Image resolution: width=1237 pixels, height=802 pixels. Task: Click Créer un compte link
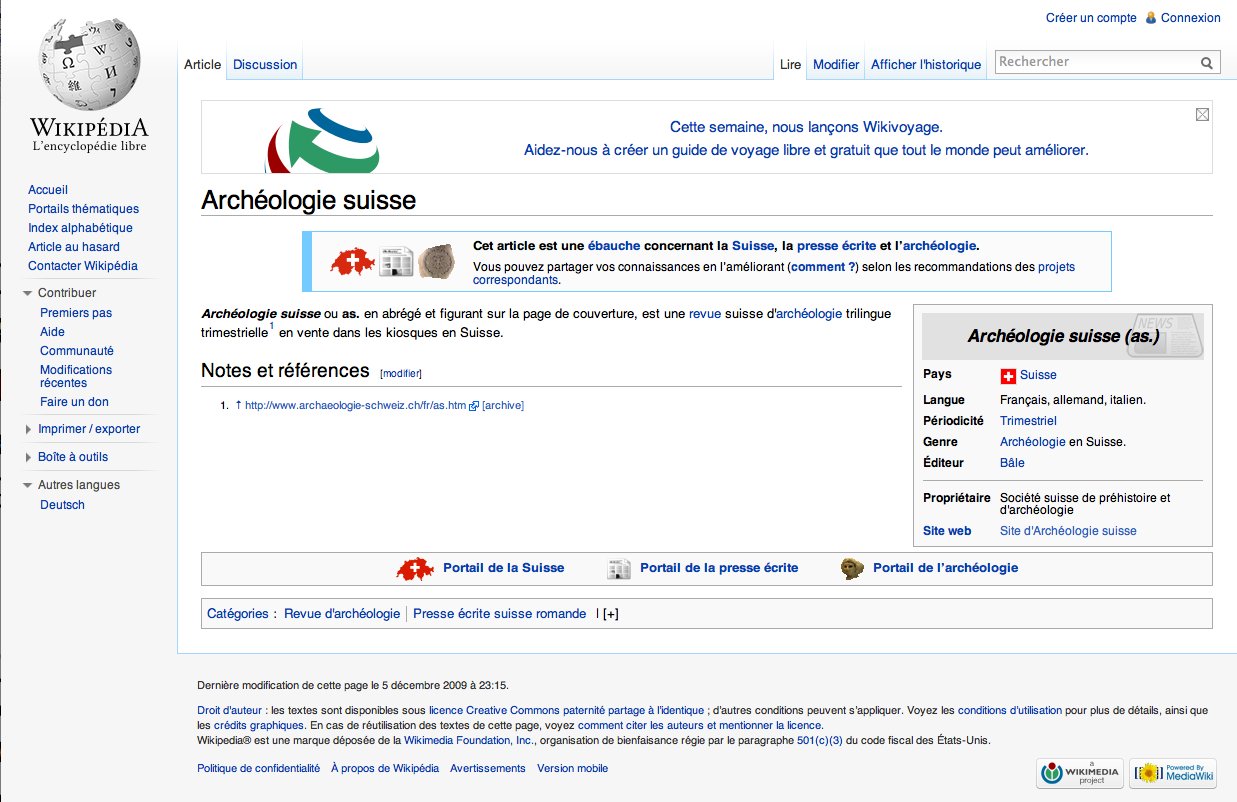1091,18
